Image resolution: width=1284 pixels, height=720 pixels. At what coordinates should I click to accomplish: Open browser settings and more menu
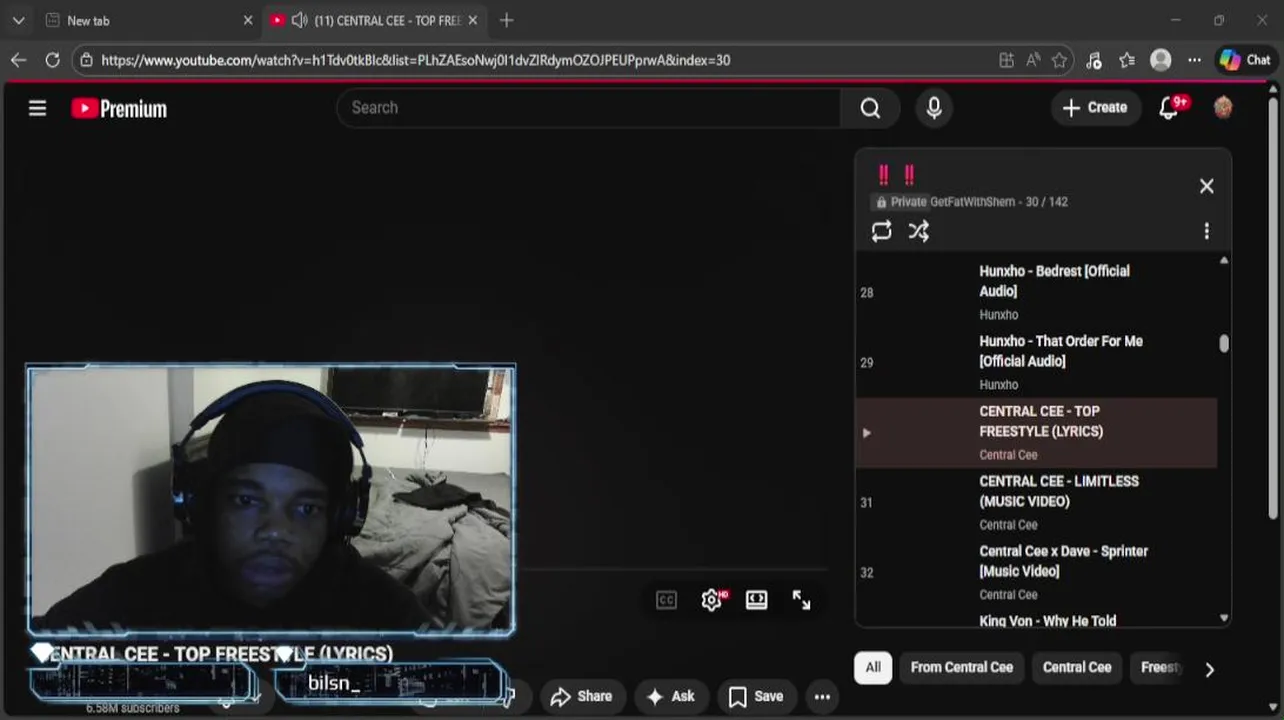[1194, 60]
